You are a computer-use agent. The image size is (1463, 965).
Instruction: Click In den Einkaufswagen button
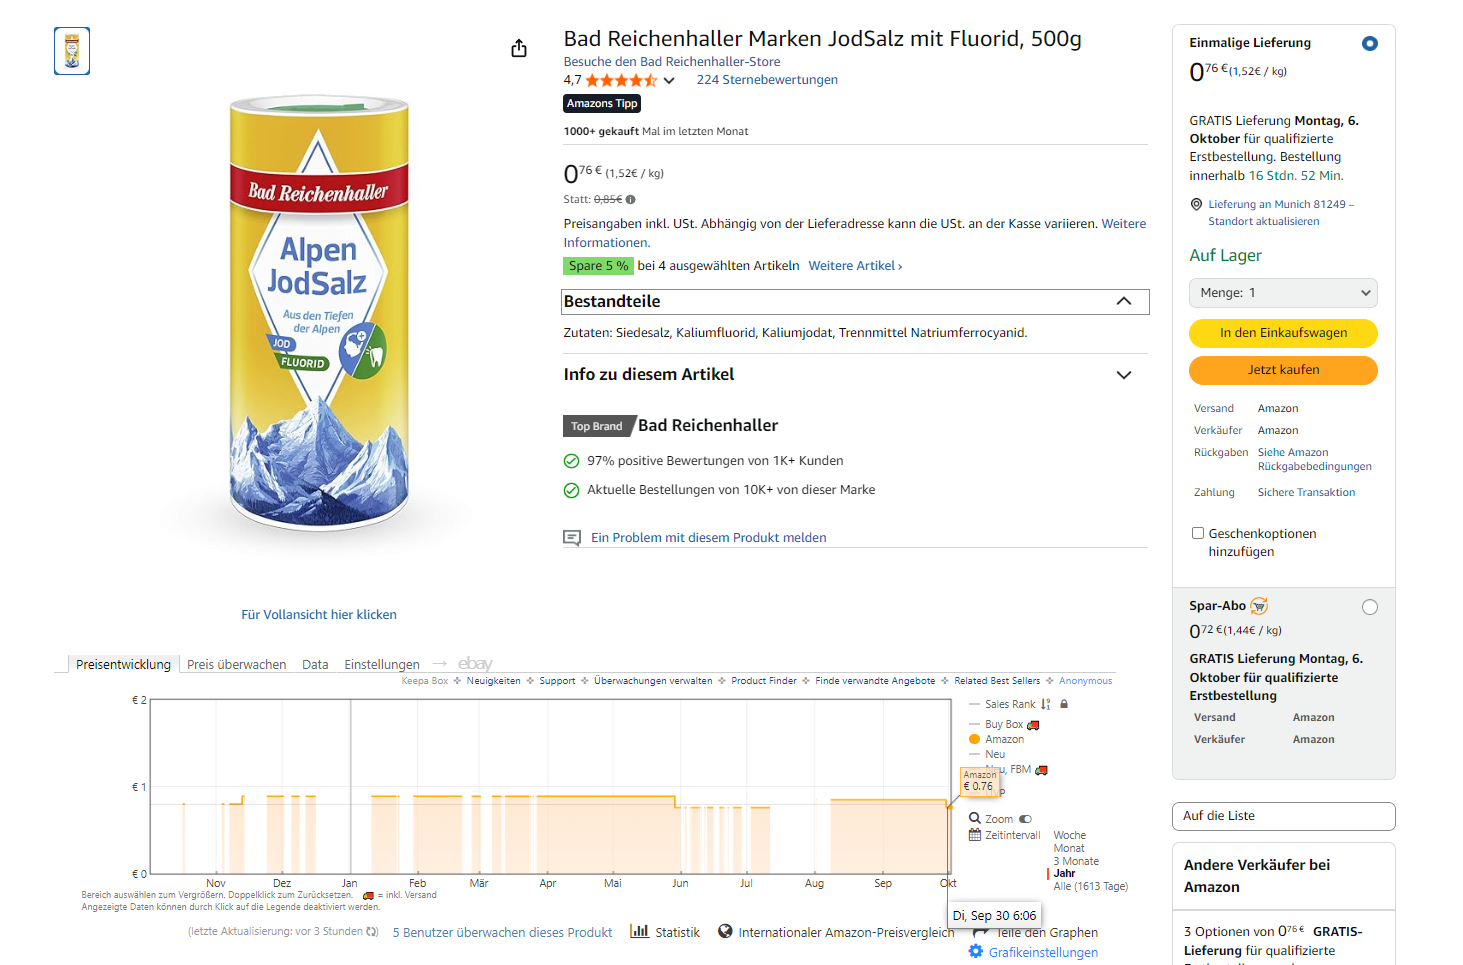point(1283,333)
